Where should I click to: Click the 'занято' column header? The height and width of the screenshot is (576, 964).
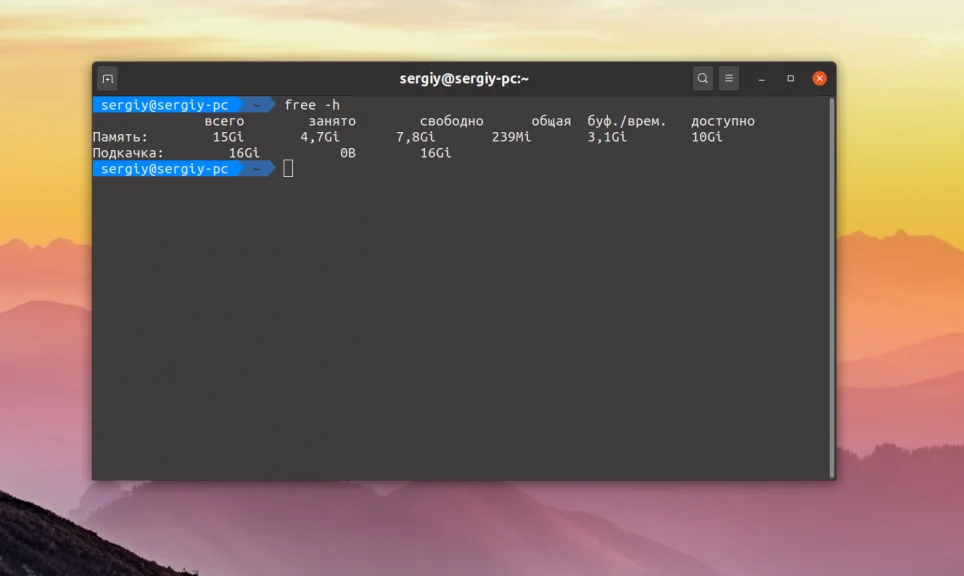[x=332, y=121]
